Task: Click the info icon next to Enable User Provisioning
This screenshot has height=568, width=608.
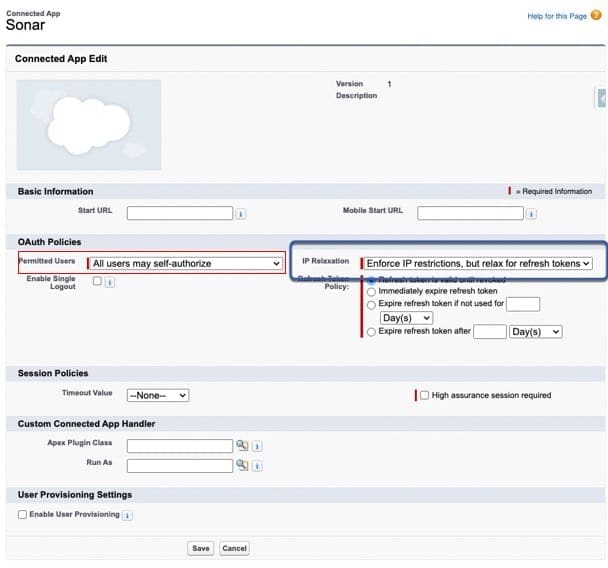Action: pyautogui.click(x=127, y=515)
